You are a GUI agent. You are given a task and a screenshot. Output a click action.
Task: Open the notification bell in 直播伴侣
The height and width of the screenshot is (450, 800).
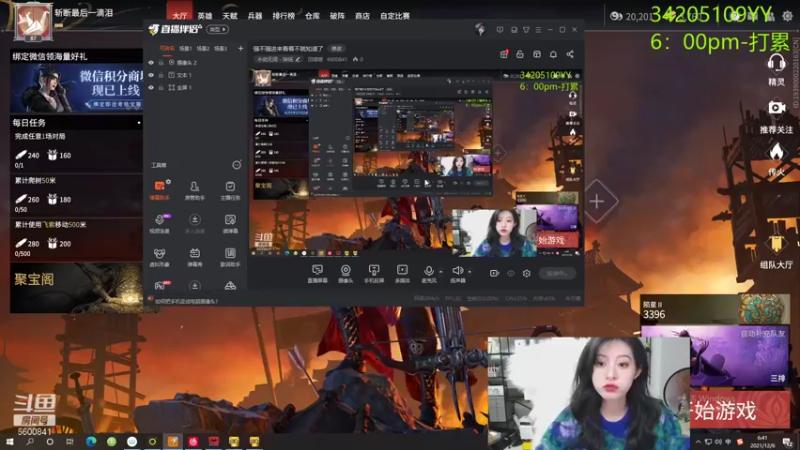click(553, 54)
